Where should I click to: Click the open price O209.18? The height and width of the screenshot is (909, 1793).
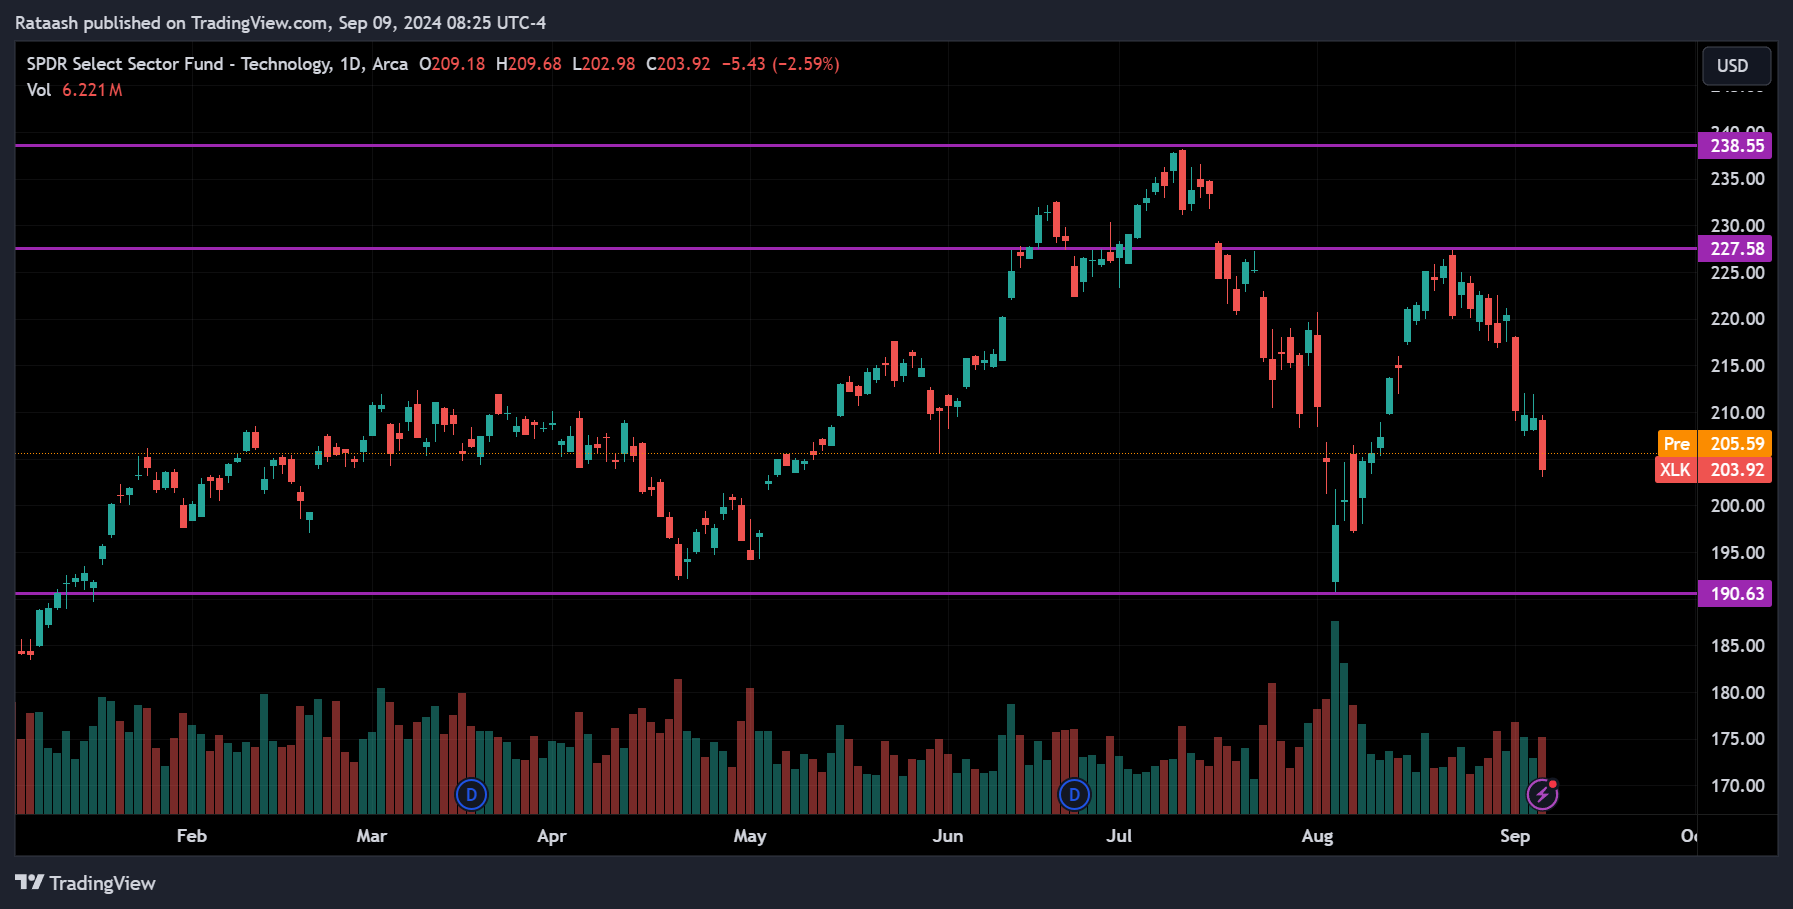452,64
